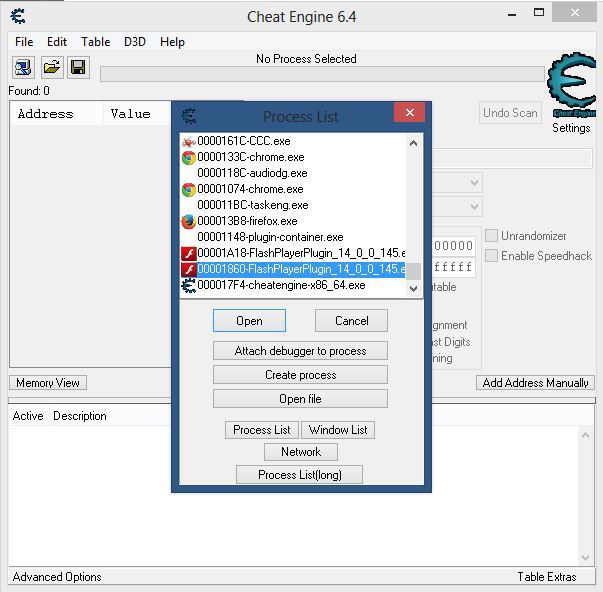603x592 pixels.
Task: Click the start address field ending 00000
Action: 454,245
